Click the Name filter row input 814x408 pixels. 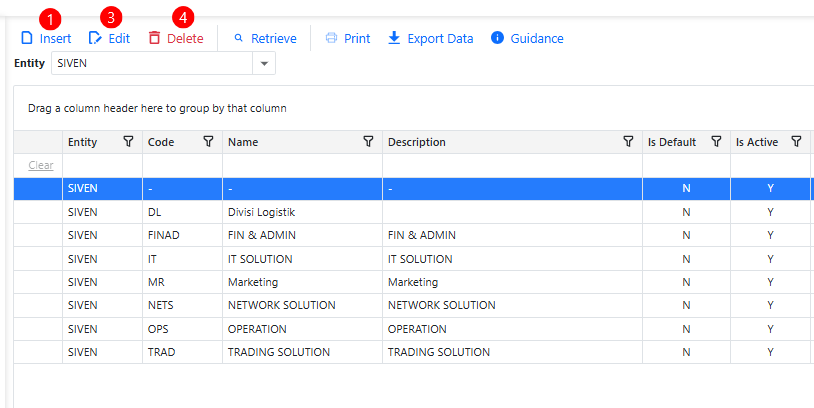(x=303, y=166)
